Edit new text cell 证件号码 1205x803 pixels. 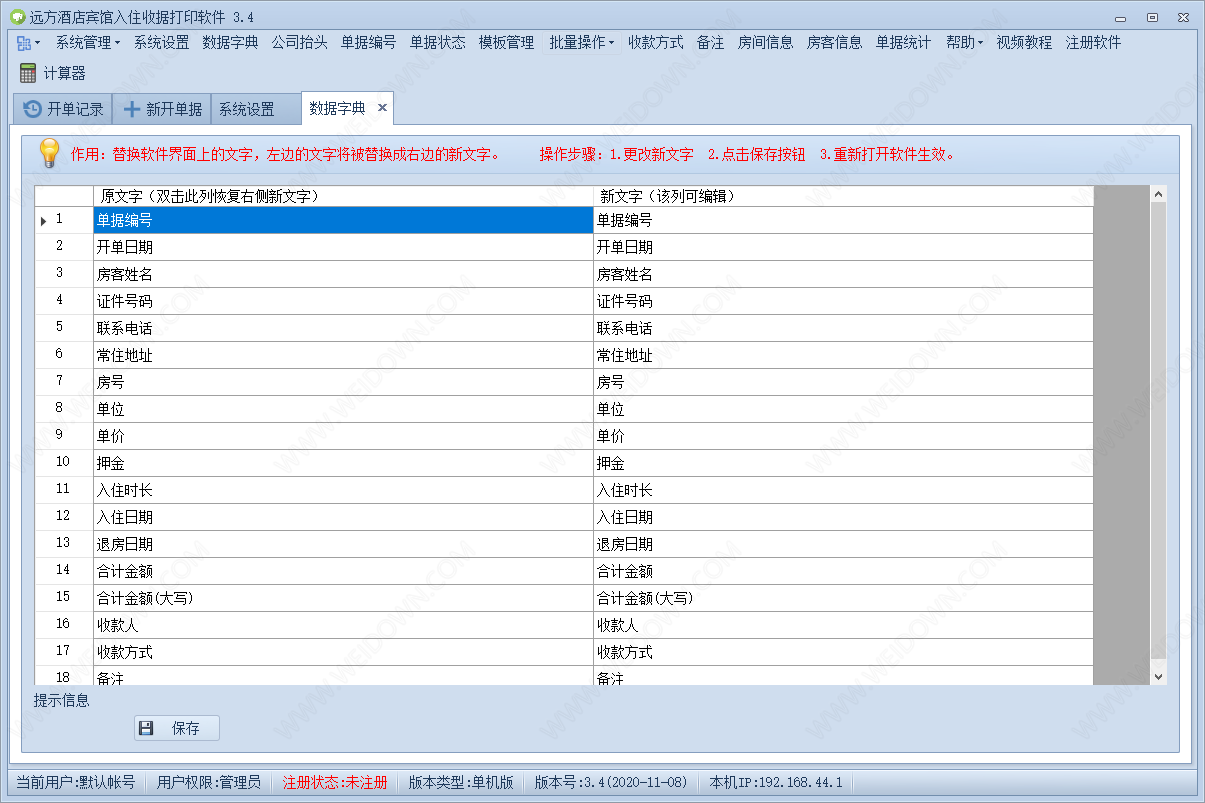[843, 301]
